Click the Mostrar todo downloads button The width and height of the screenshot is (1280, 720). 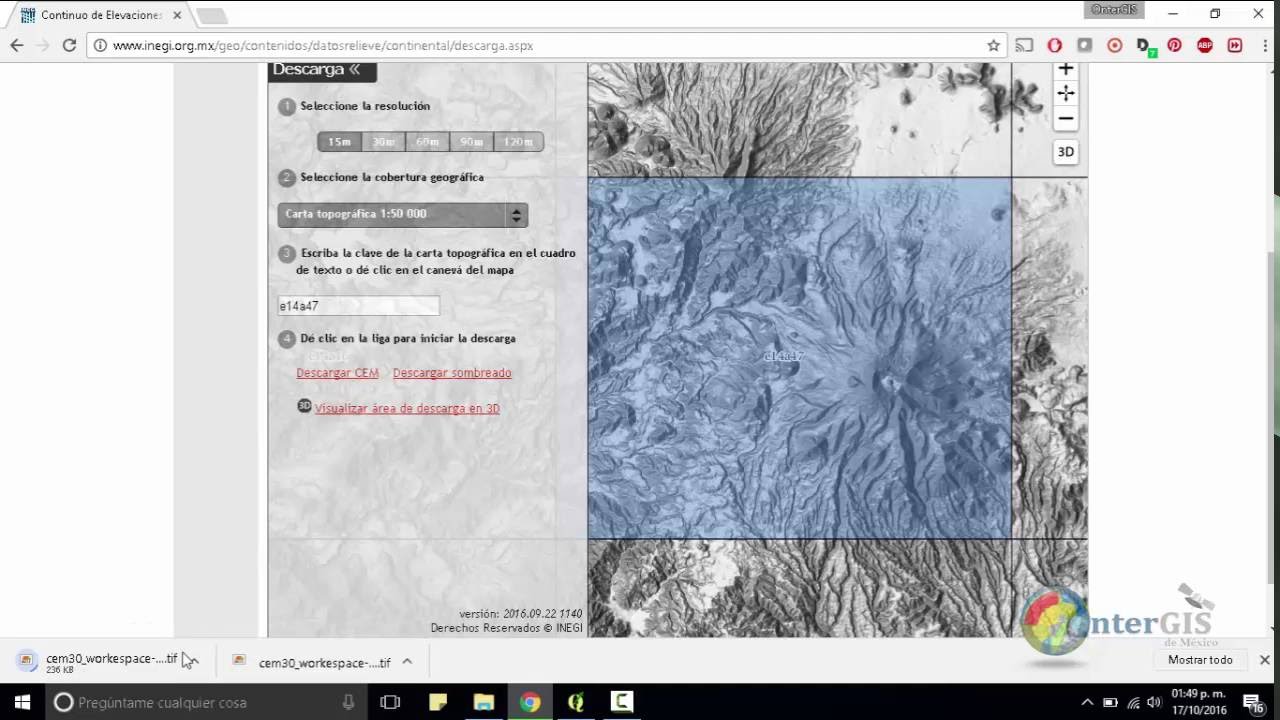pyautogui.click(x=1200, y=660)
